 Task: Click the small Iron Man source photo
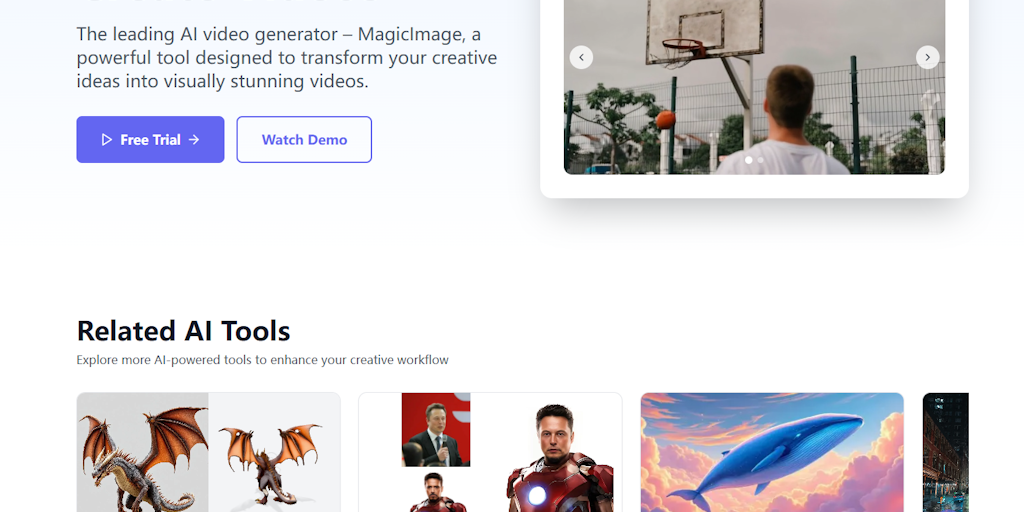tap(437, 491)
